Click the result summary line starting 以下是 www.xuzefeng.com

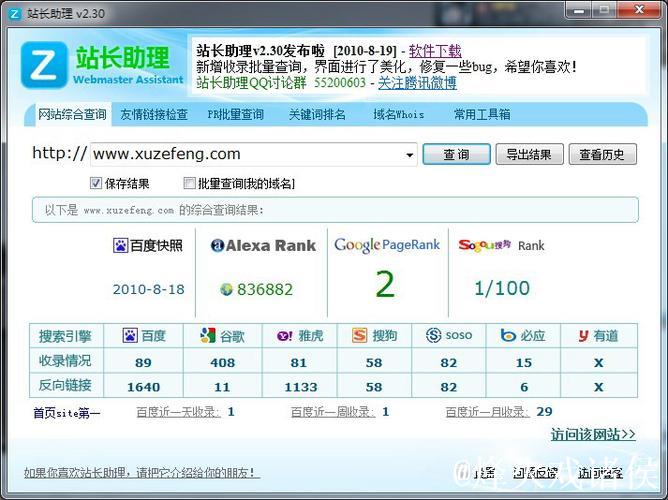[154, 210]
